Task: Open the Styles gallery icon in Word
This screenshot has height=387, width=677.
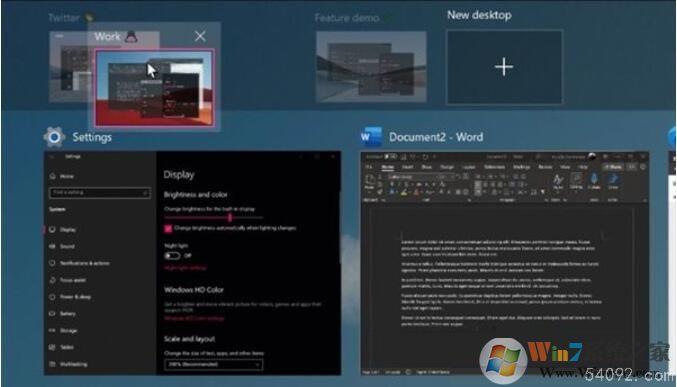Action: (559, 181)
